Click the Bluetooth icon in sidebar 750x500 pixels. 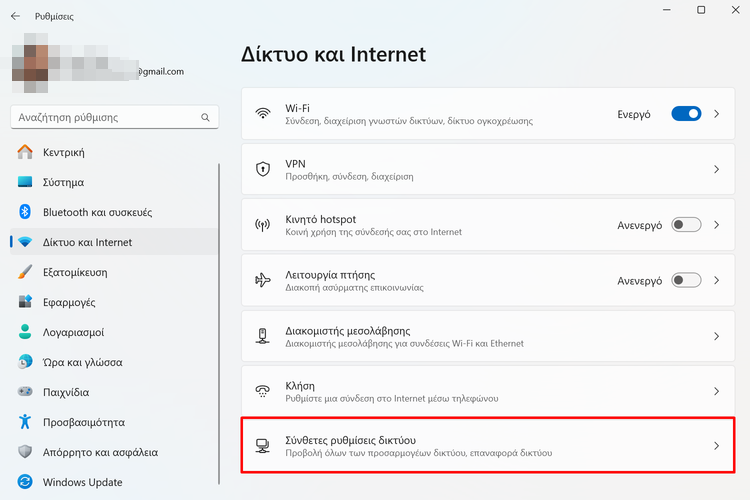pos(25,212)
